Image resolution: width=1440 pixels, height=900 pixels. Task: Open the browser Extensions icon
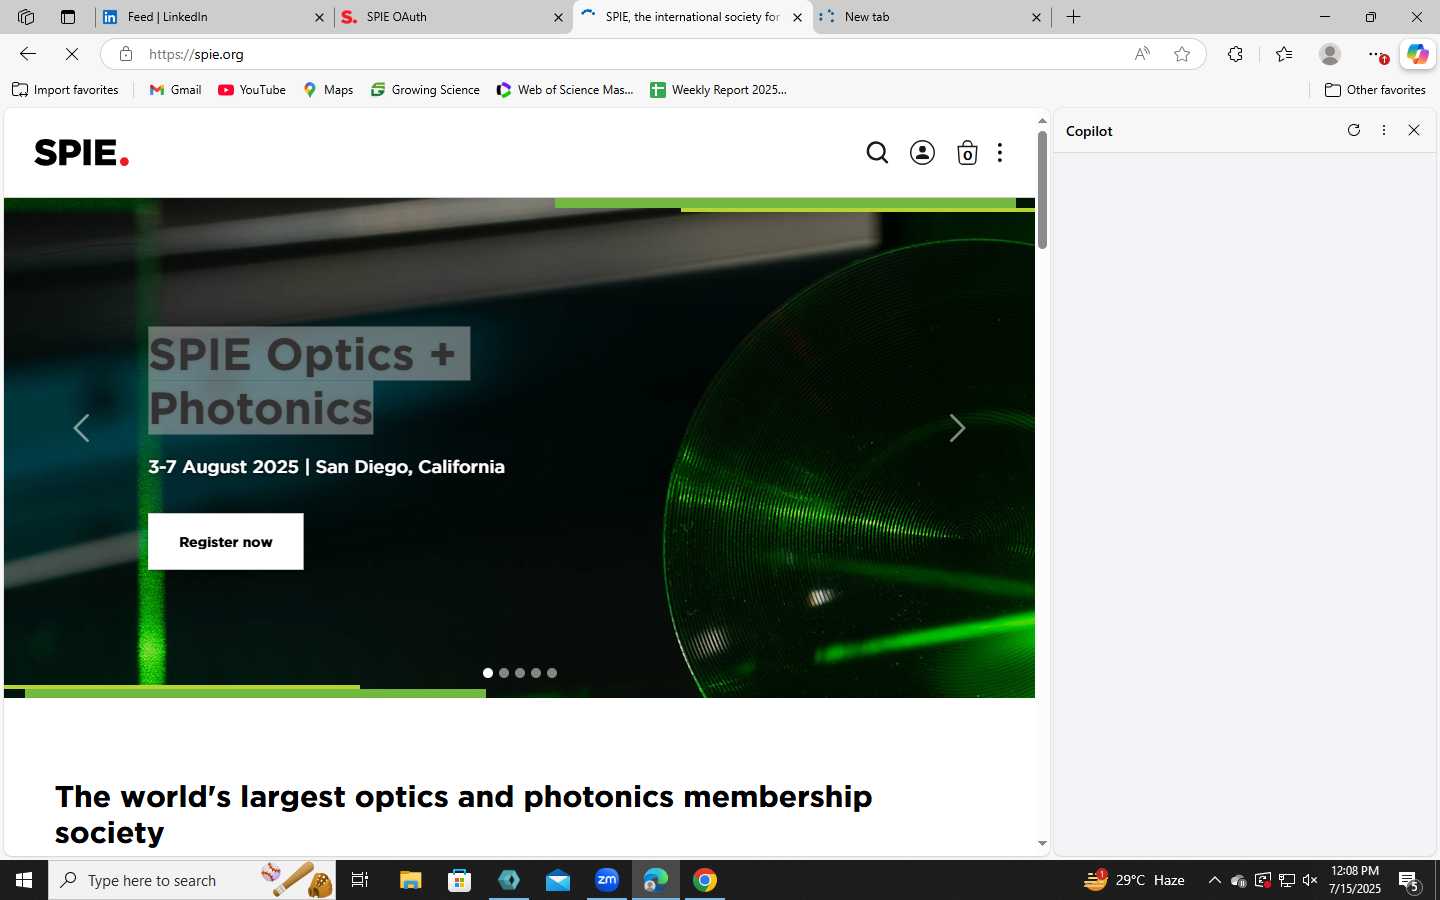1235,54
